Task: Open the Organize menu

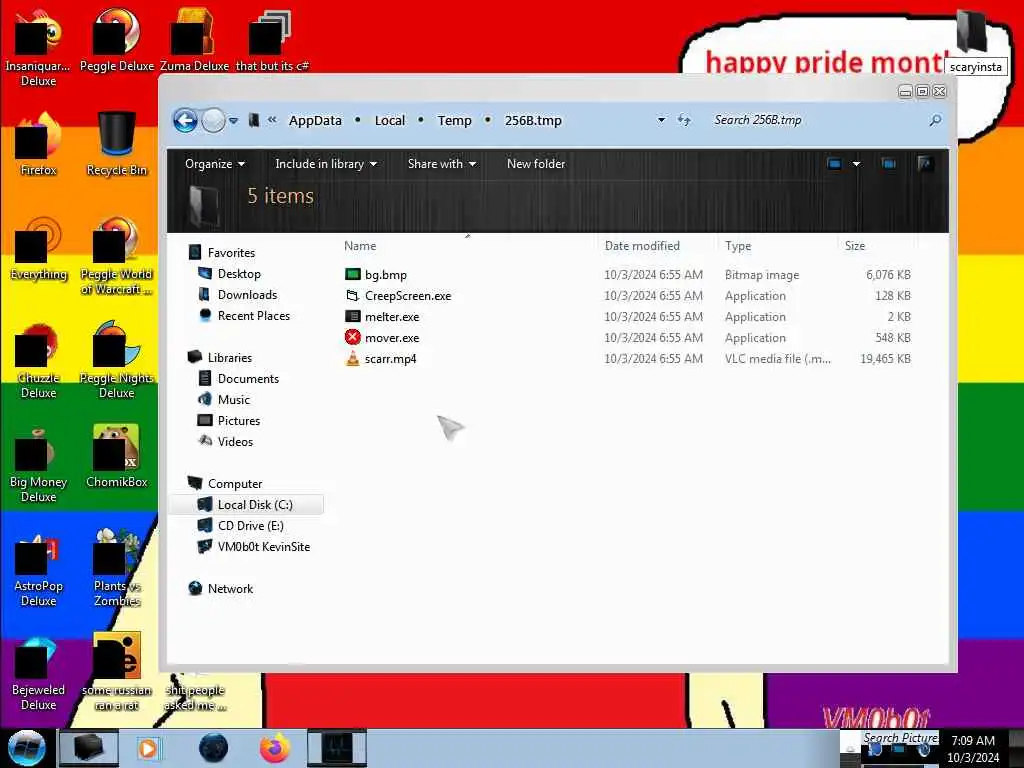Action: (215, 164)
